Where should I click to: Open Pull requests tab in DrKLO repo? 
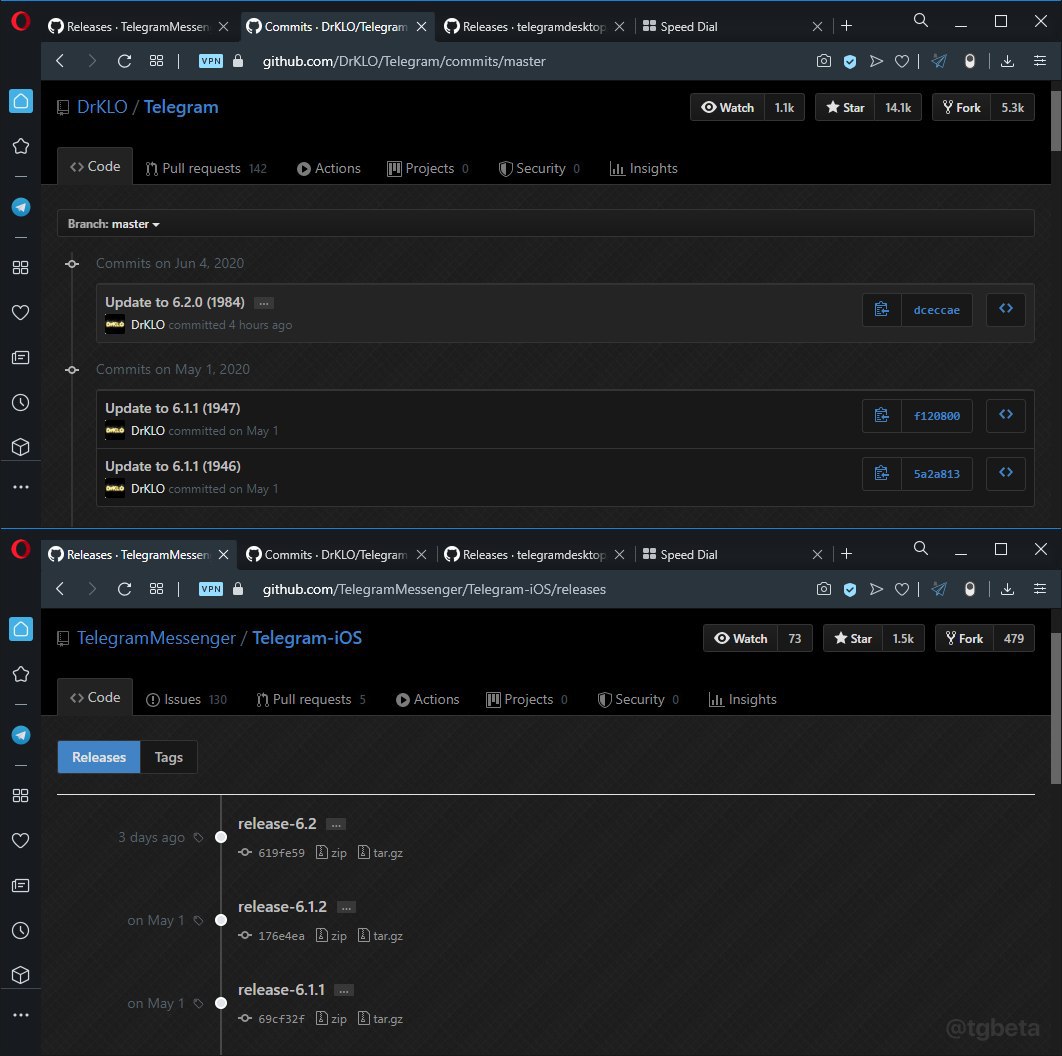click(206, 169)
